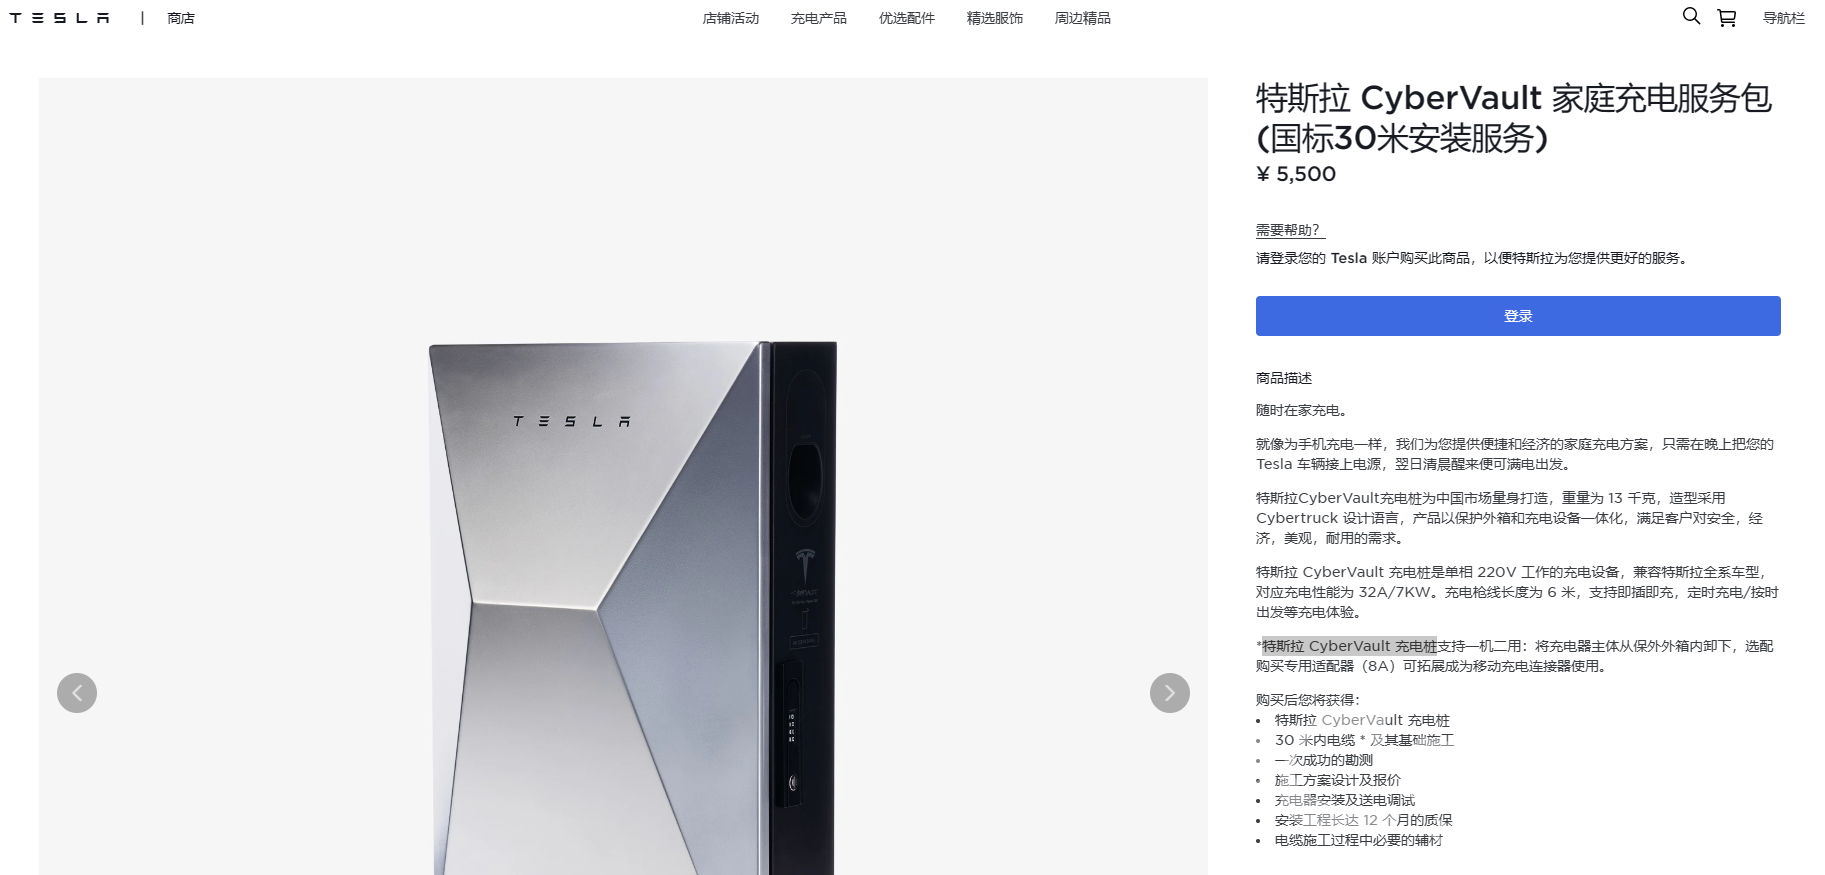1825x875 pixels.
Task: Click the CyberVault charger product image
Action: 632,608
